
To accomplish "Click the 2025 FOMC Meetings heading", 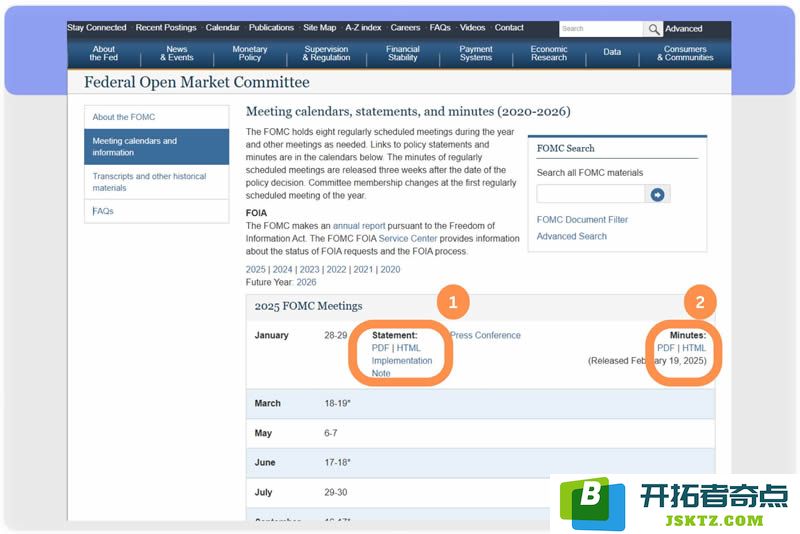I will [x=308, y=306].
